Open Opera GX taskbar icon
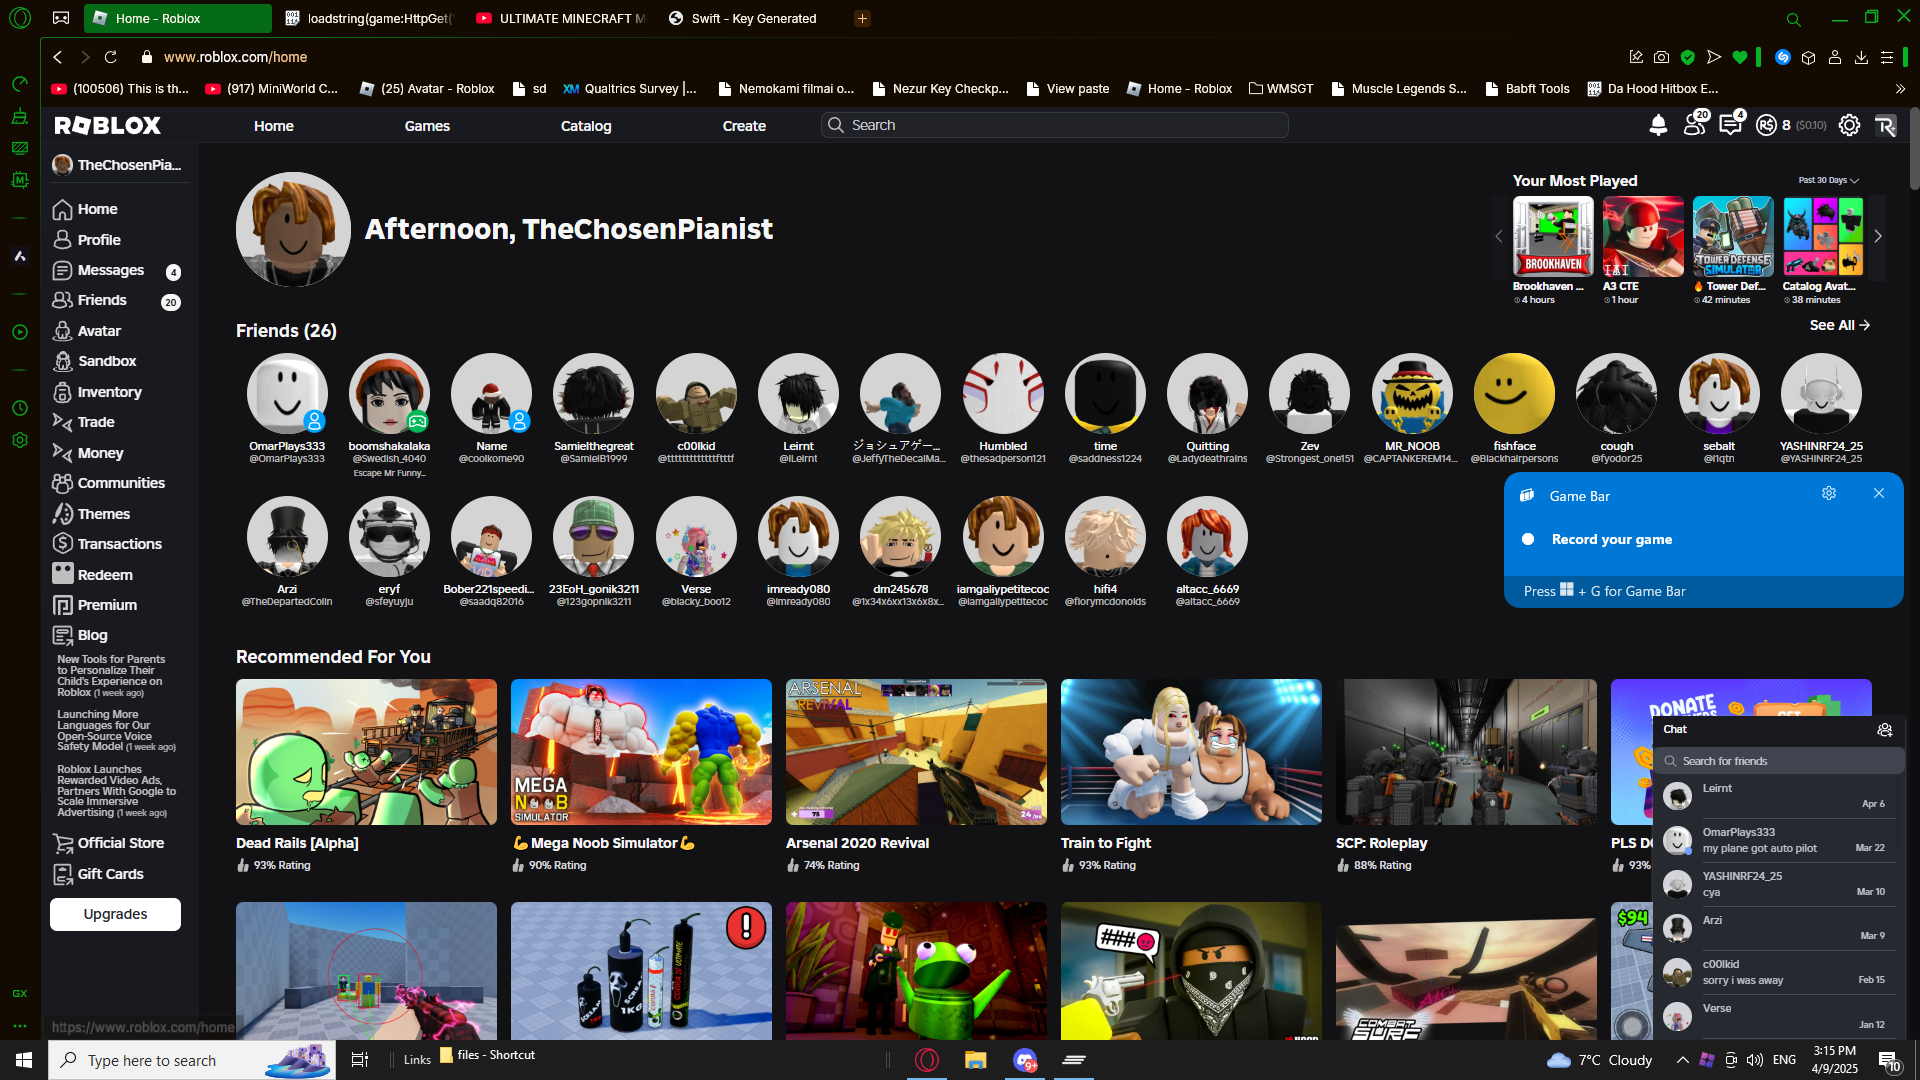Viewport: 1920px width, 1080px height. coord(927,1060)
